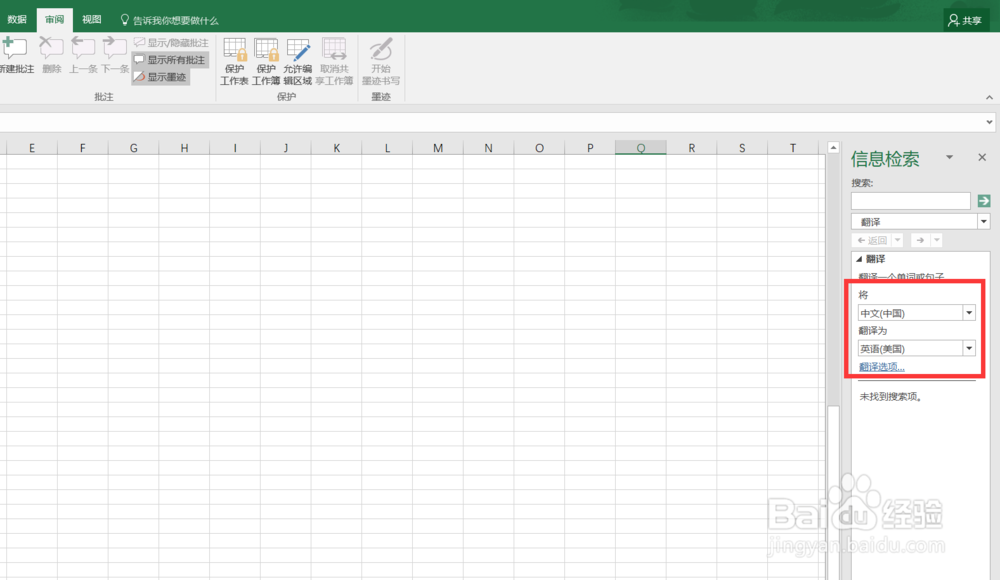Toggle Show All Comments (显示所有批注)
Image resolution: width=1000 pixels, height=580 pixels.
point(170,60)
